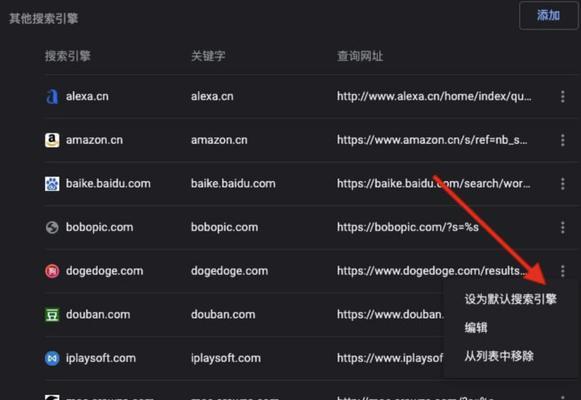The width and height of the screenshot is (581, 400).
Task: Open more actions for baike.baidu.com
Action: [x=562, y=184]
